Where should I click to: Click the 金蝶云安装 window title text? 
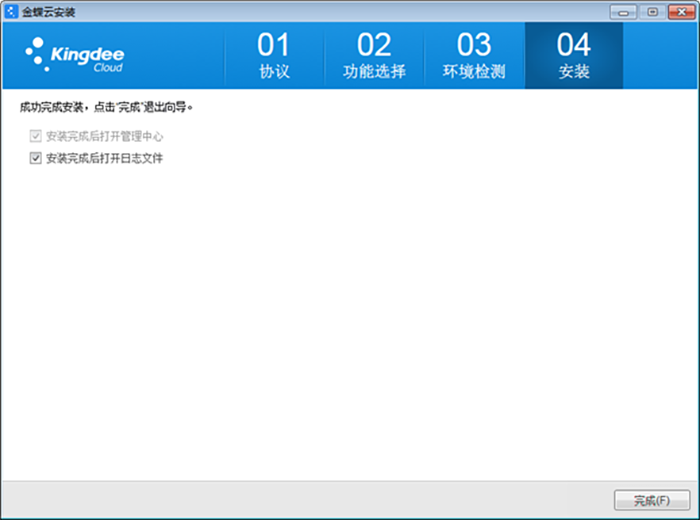tap(49, 12)
